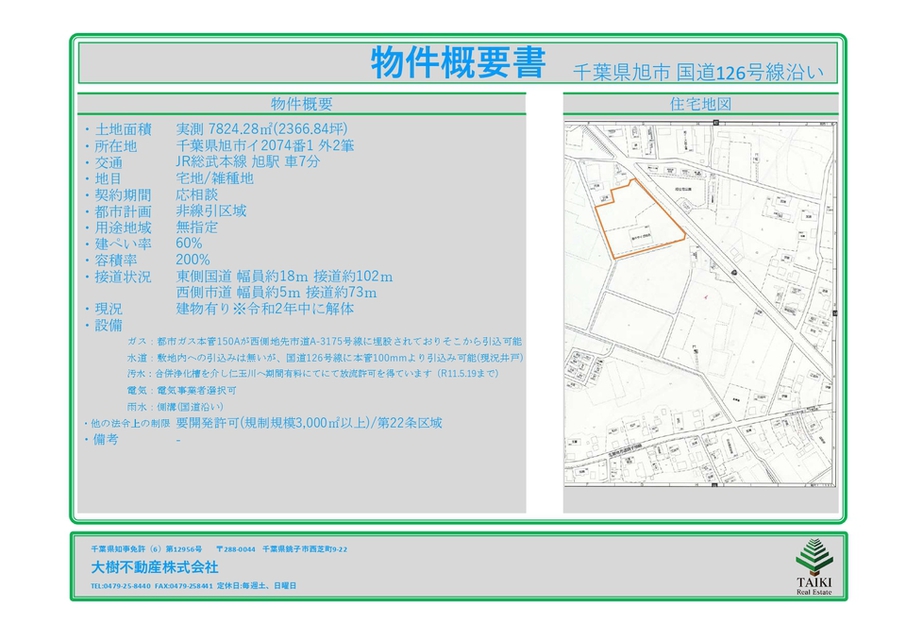Select the 契約期間 label
Image resolution: width=906 pixels, height=640 pixels.
point(123,195)
